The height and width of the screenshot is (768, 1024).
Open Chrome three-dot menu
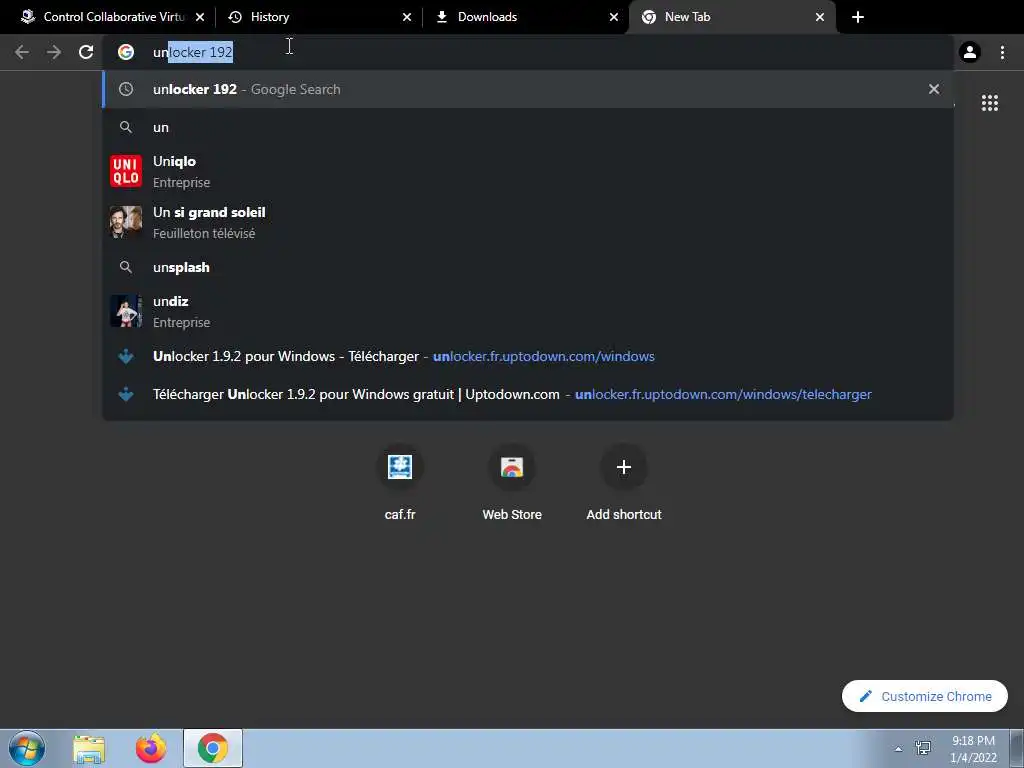[x=1002, y=52]
